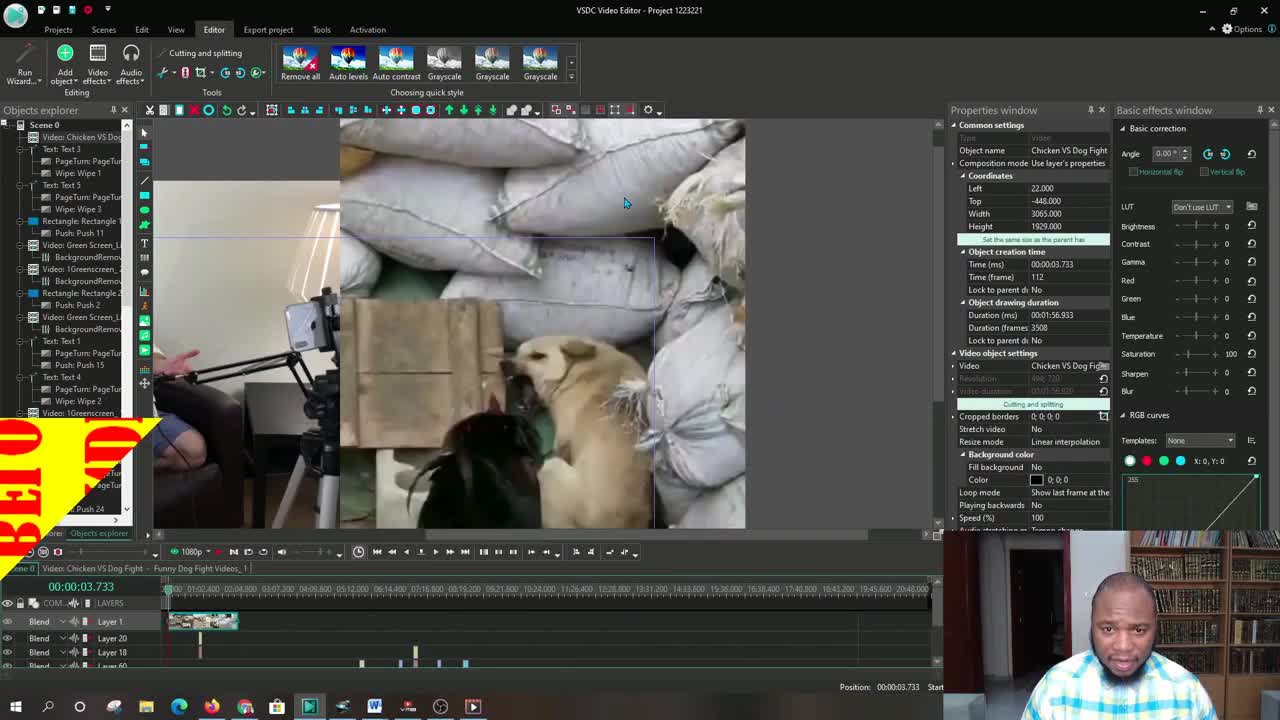Click the Temperature slider track
The height and width of the screenshot is (720, 1280).
[x=1196, y=336]
